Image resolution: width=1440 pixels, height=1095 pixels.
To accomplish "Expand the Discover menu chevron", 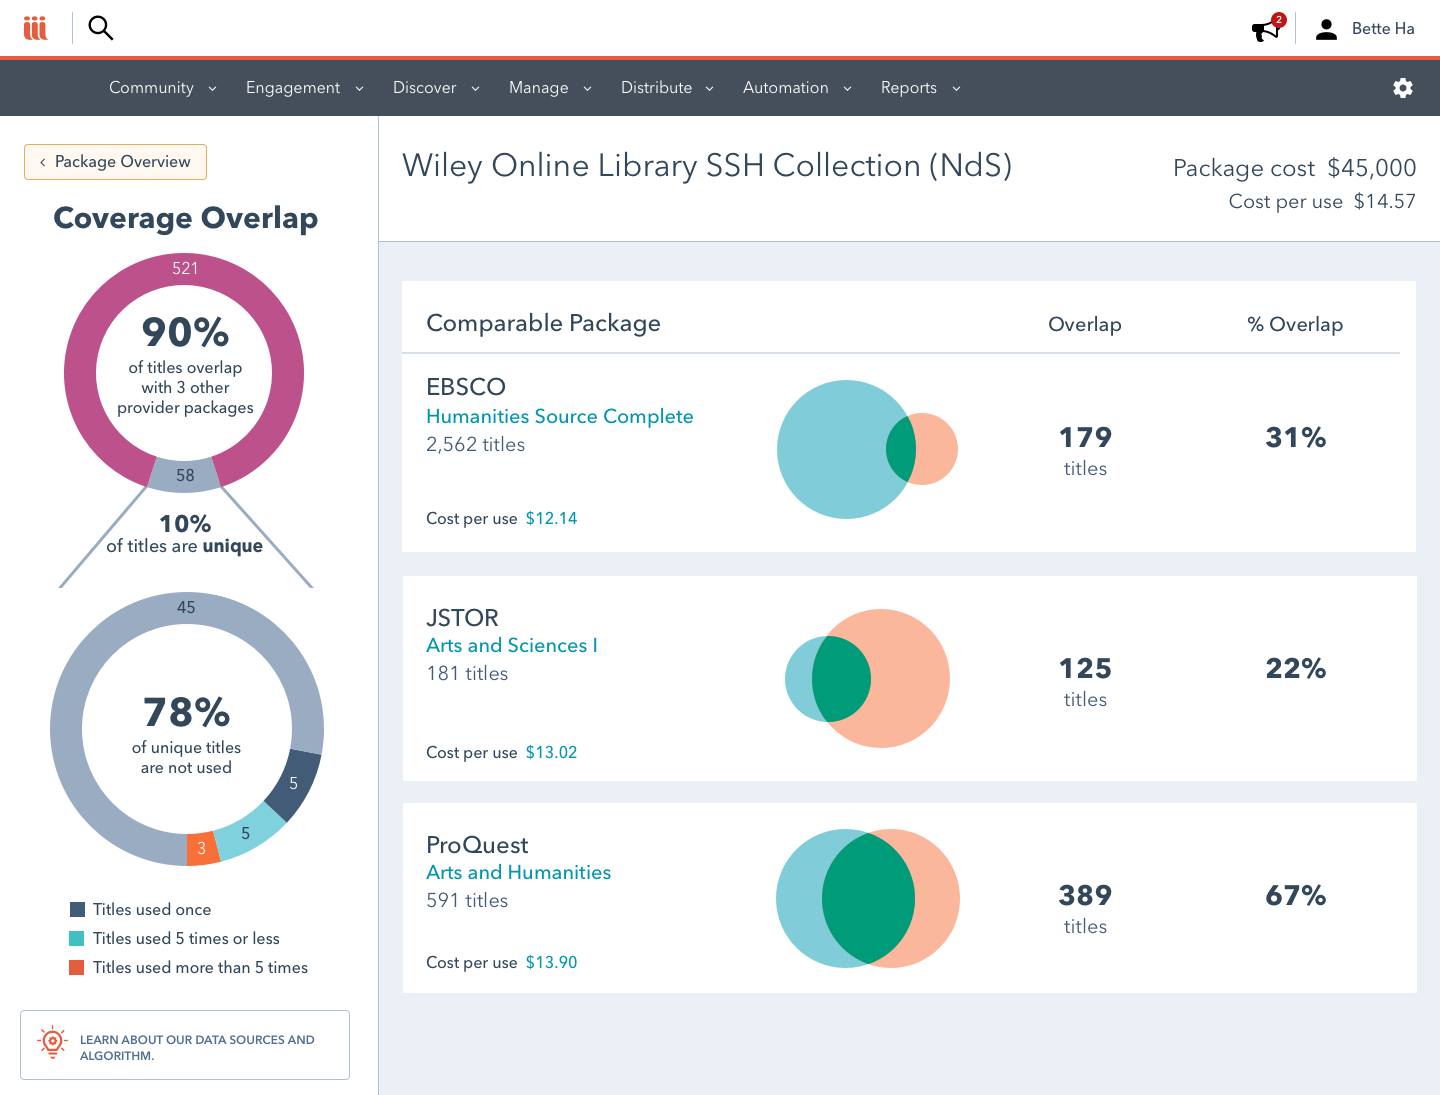I will (x=475, y=88).
